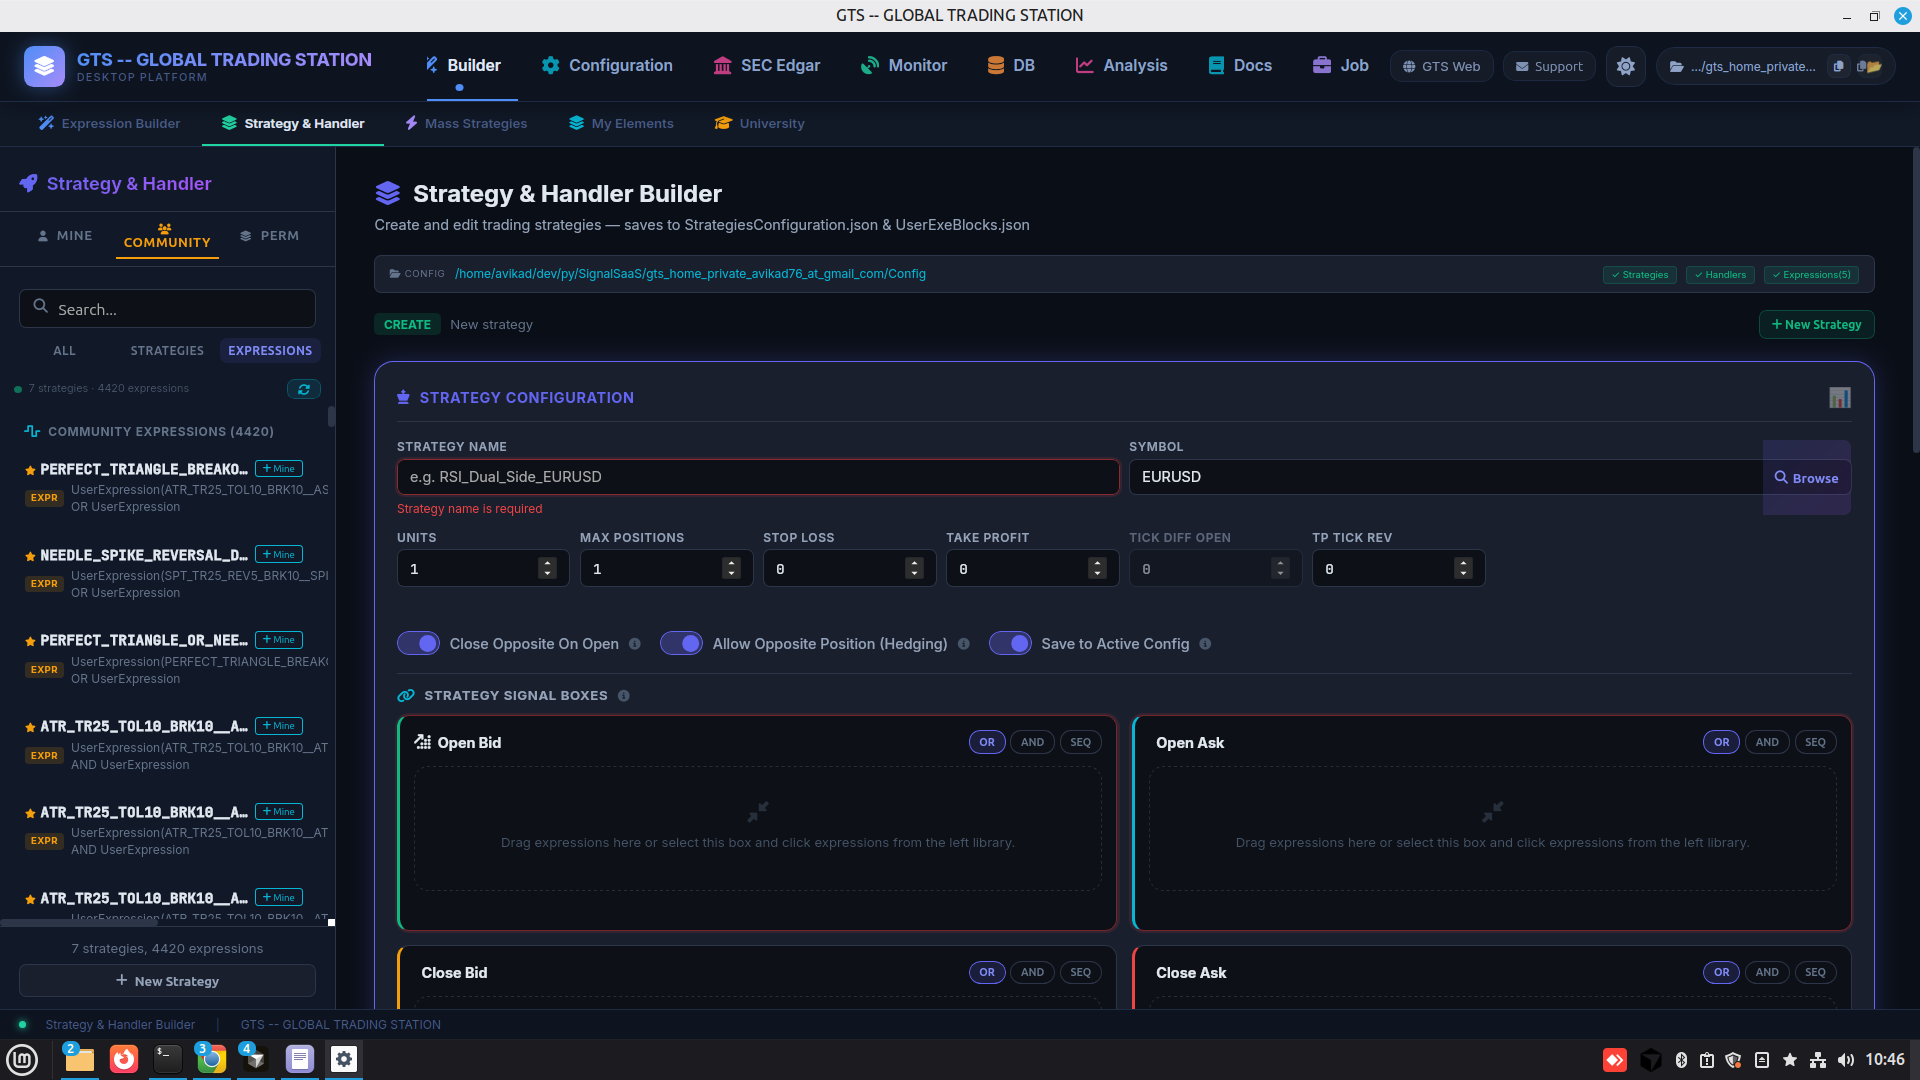Click the Stop Loss stepper arrows
1920x1080 pixels.
pos(914,568)
